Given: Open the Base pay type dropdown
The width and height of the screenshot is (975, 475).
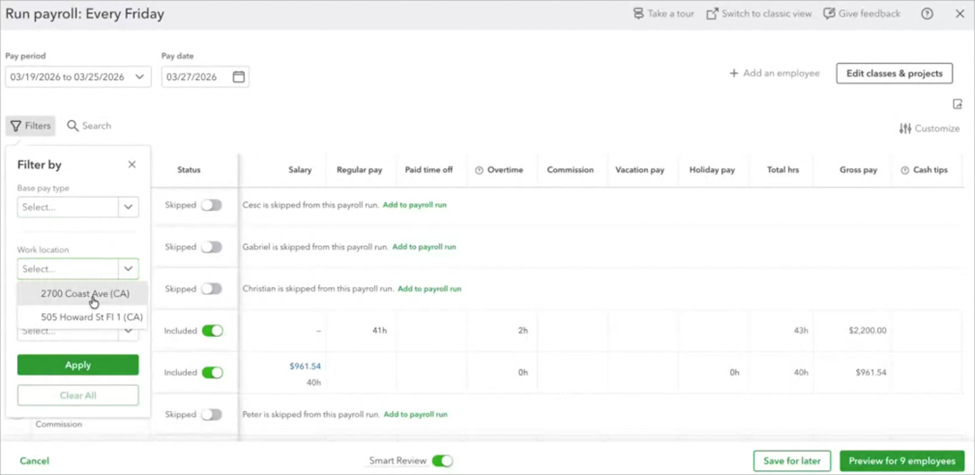Looking at the screenshot, I should pyautogui.click(x=128, y=207).
